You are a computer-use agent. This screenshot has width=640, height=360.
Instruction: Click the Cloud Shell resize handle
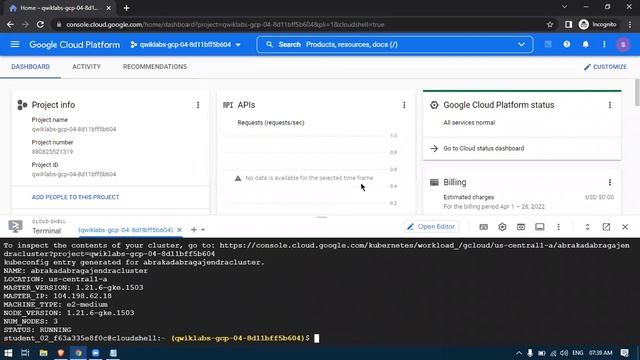[322, 217]
